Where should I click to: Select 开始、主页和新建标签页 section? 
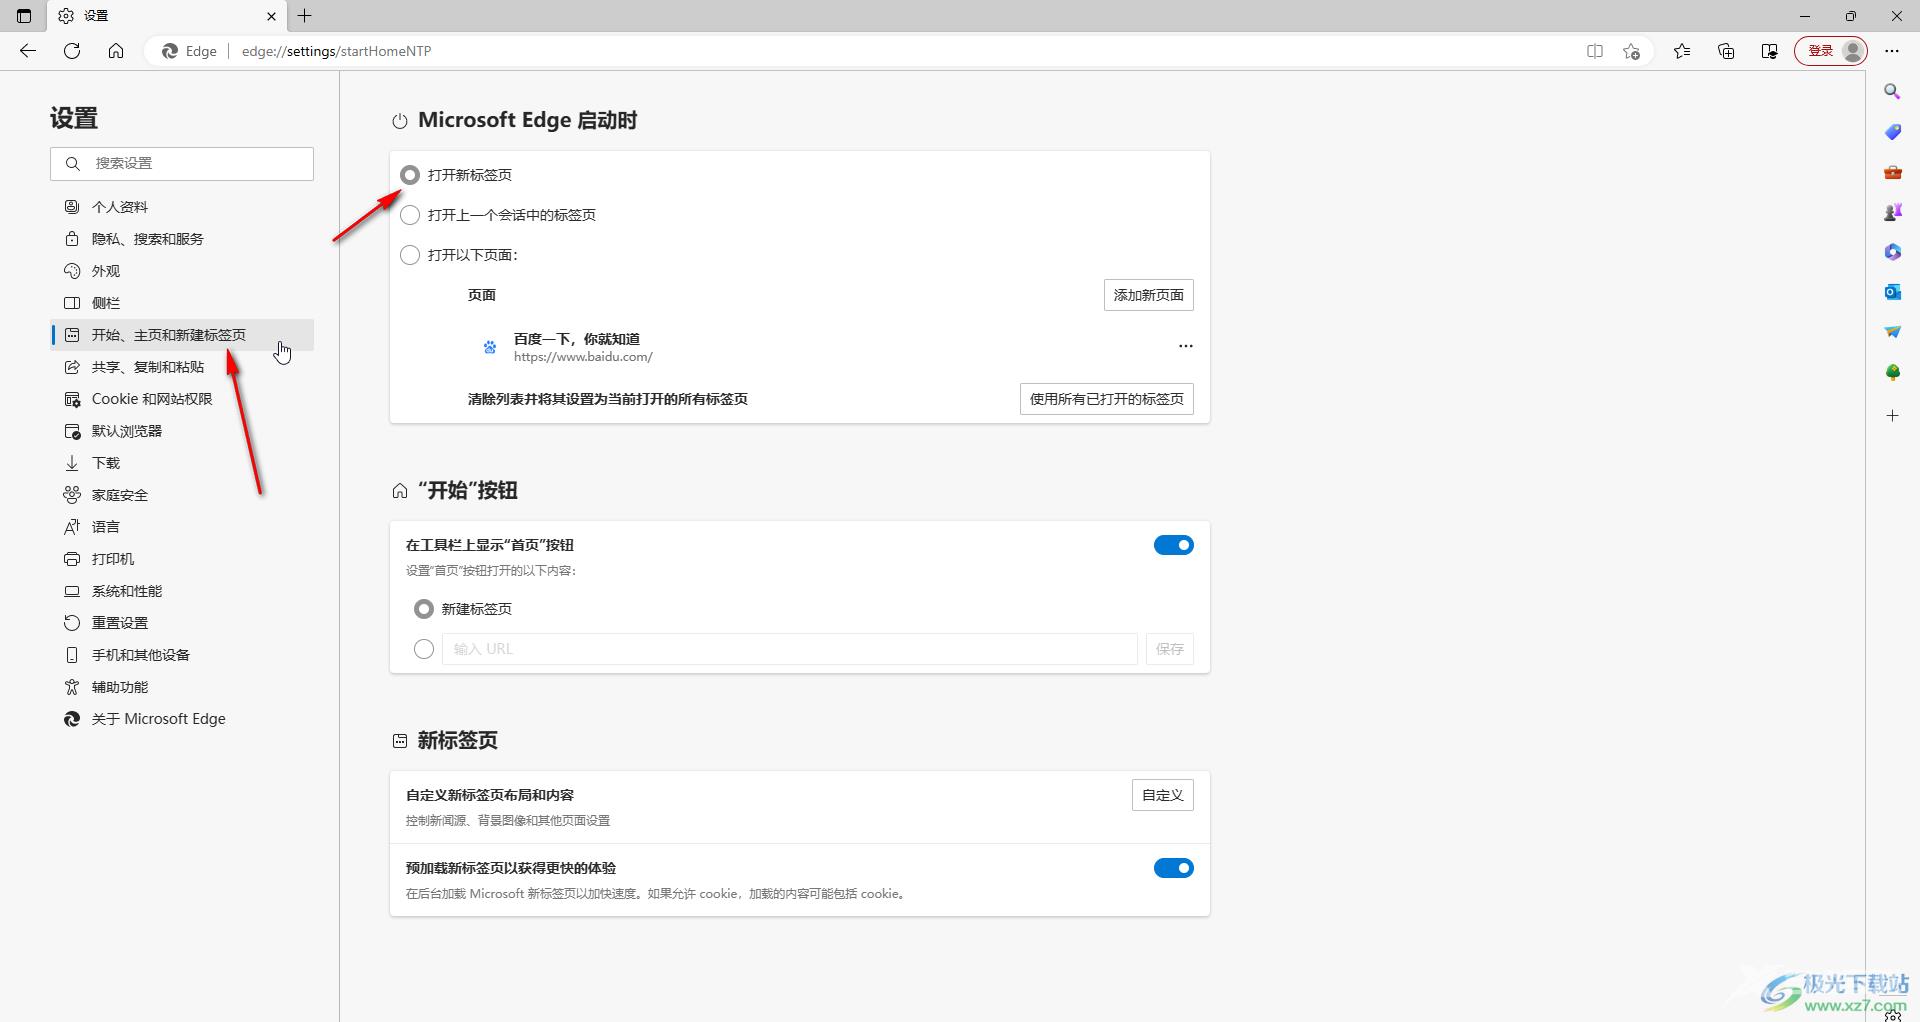182,335
